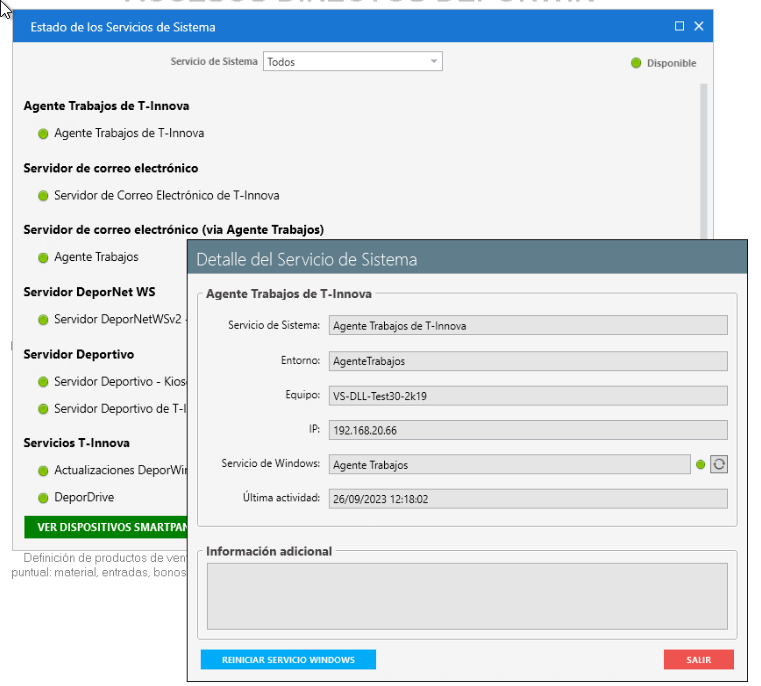761x686 pixels.
Task: Click the Servidor de correo electrónico (via Agente Trabajos) heading
Action: click(x=174, y=230)
